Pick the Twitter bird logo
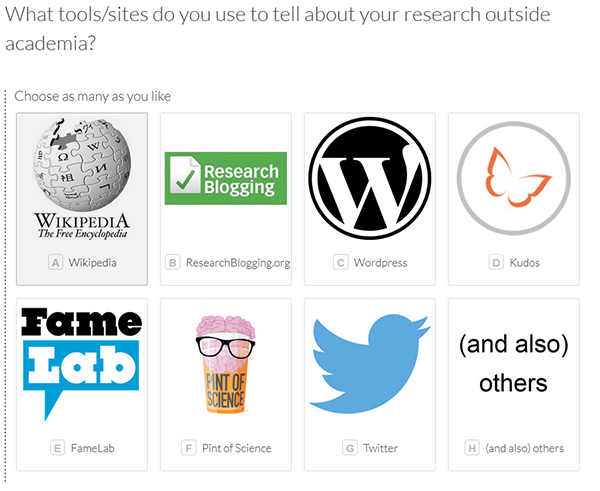Viewport: 600px width, 491px height. [x=370, y=364]
